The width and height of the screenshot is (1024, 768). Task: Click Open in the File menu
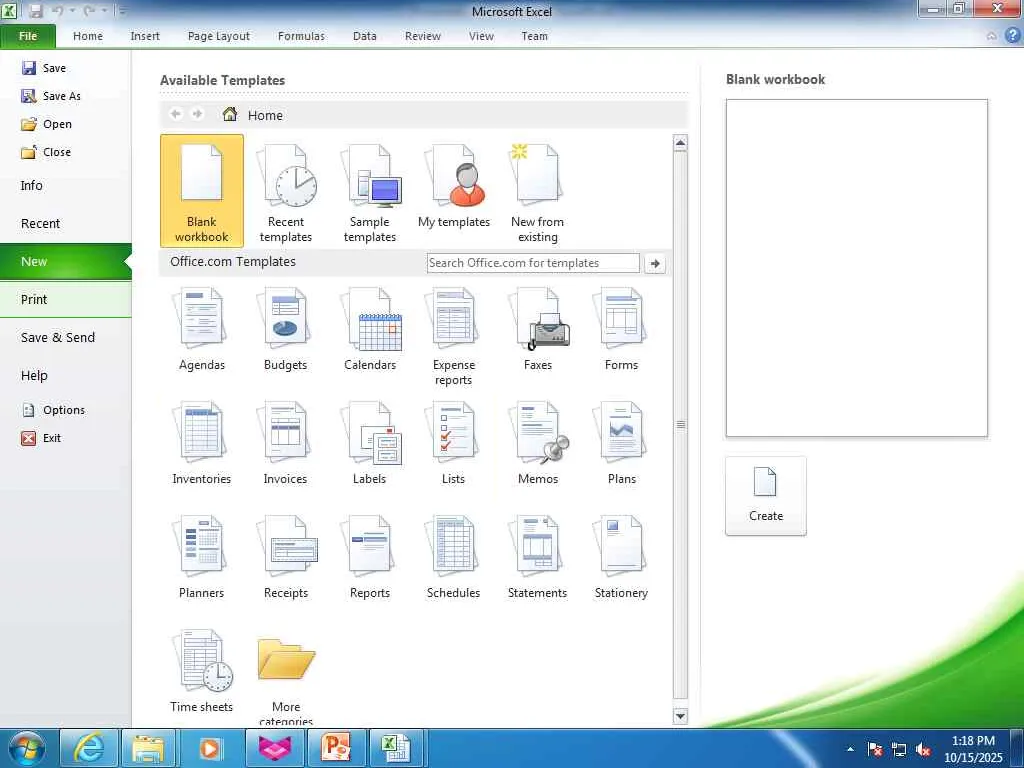pyautogui.click(x=46, y=124)
